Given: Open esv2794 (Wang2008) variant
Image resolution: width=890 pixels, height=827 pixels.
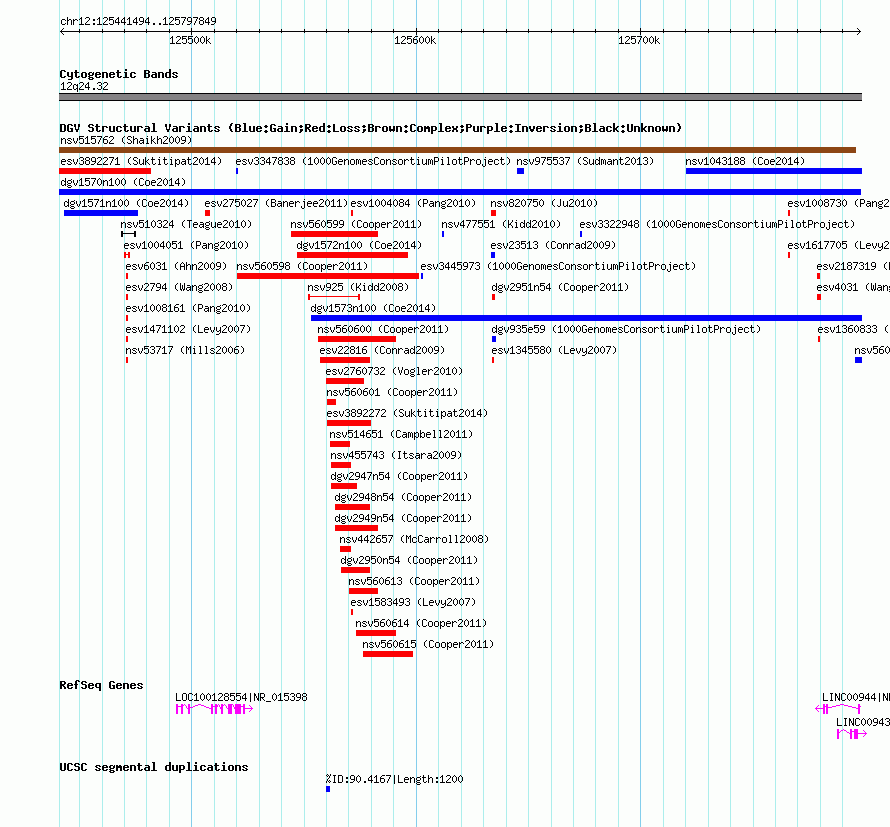Looking at the screenshot, I should click(179, 287).
